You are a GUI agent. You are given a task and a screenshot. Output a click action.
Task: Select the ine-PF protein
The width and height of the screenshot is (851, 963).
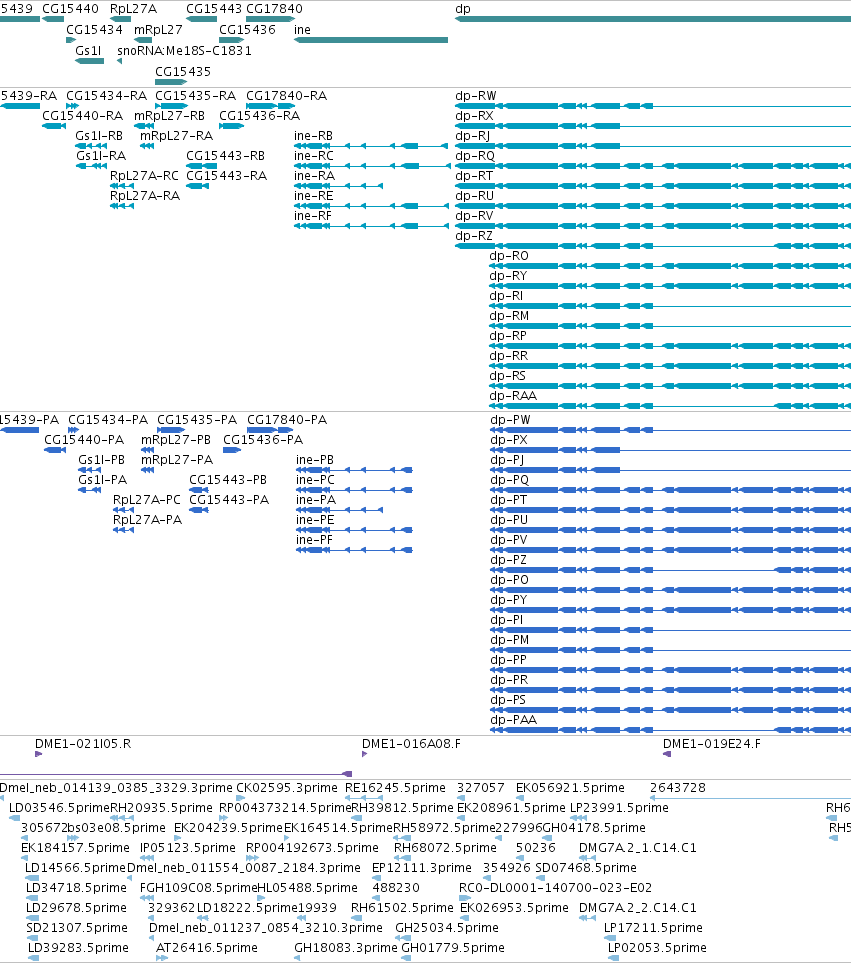click(x=354, y=550)
